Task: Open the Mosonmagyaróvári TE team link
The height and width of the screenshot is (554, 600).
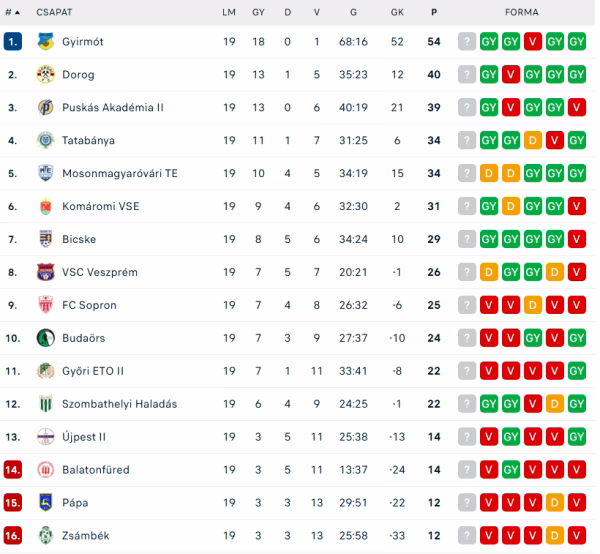Action: 120,174
